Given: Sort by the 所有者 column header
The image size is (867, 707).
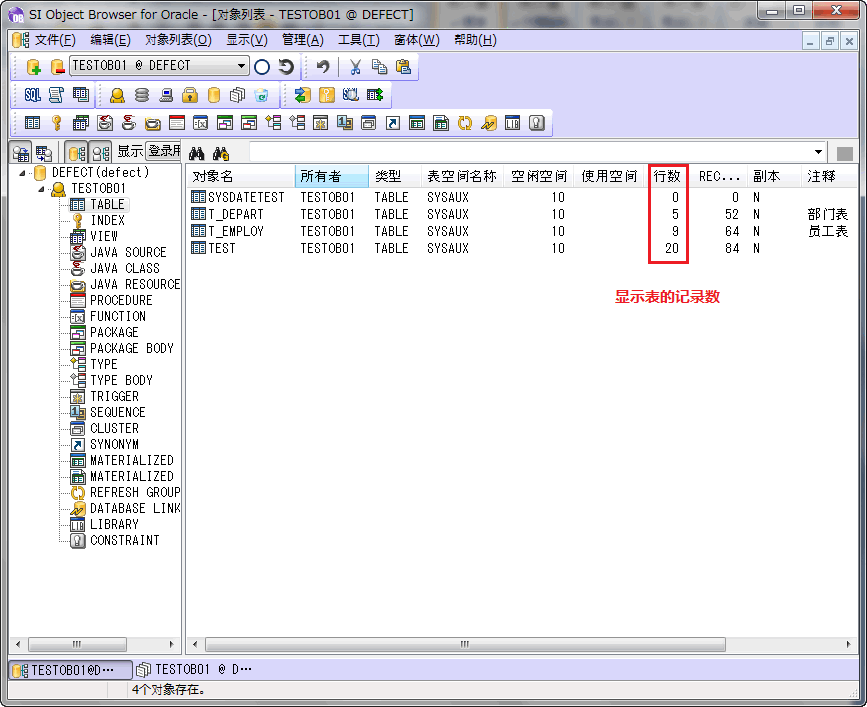Looking at the screenshot, I should [332, 176].
